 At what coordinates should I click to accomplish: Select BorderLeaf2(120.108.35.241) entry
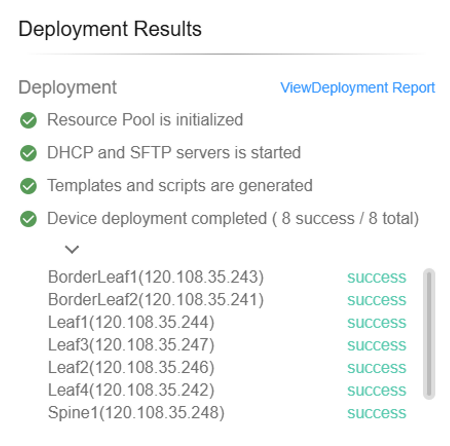[156, 299]
